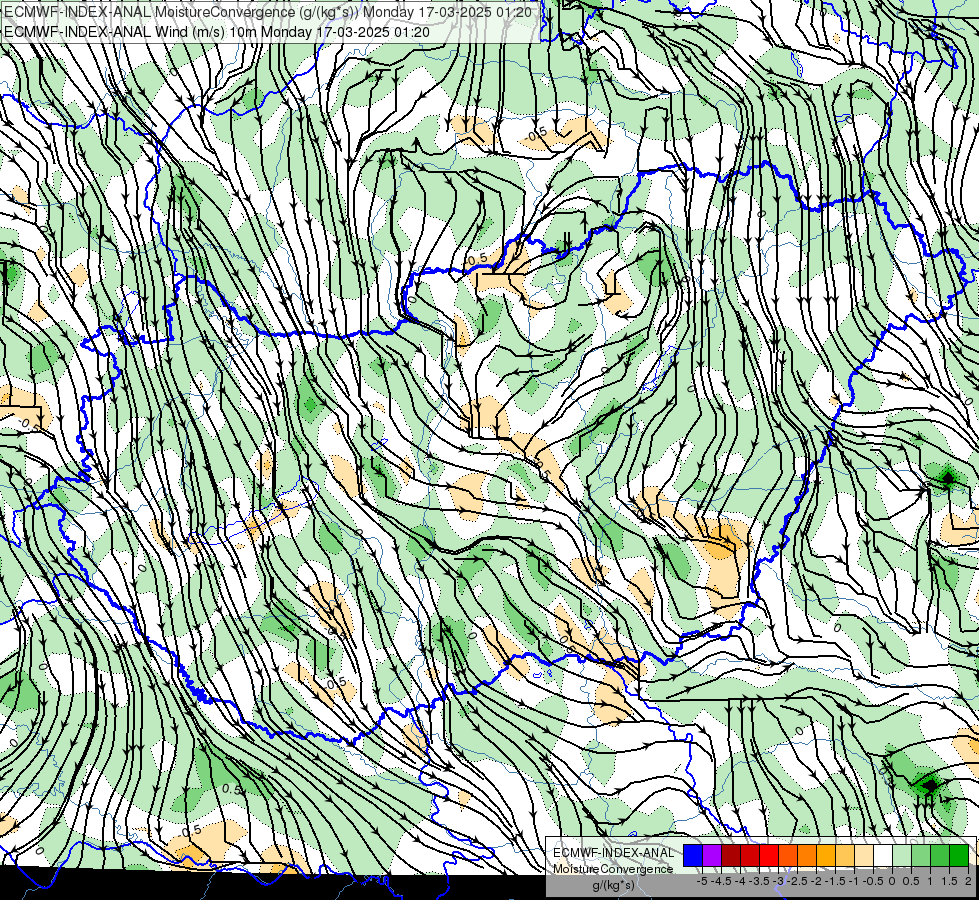Image resolution: width=979 pixels, height=900 pixels.
Task: Pick the red-orange swatch for -3 to -2.5
Action: 788,856
